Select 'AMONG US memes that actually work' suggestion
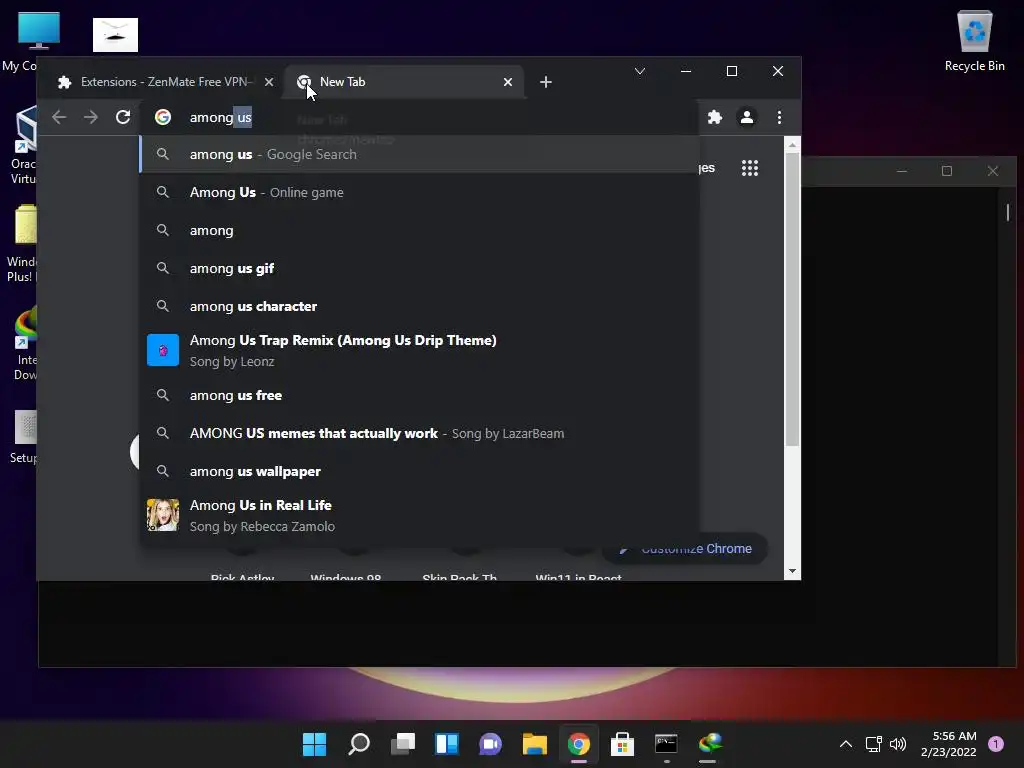 pos(419,433)
